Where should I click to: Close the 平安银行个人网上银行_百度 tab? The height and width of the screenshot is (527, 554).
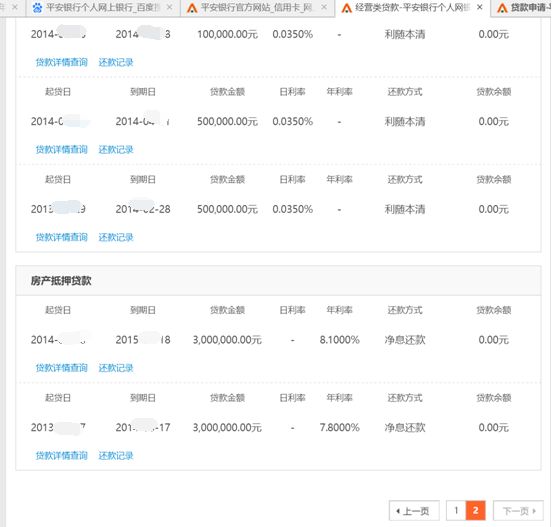(170, 7)
